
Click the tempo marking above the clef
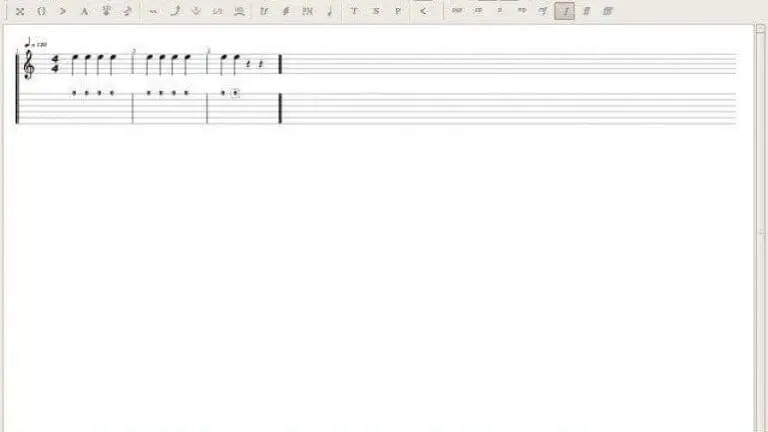tap(36, 44)
